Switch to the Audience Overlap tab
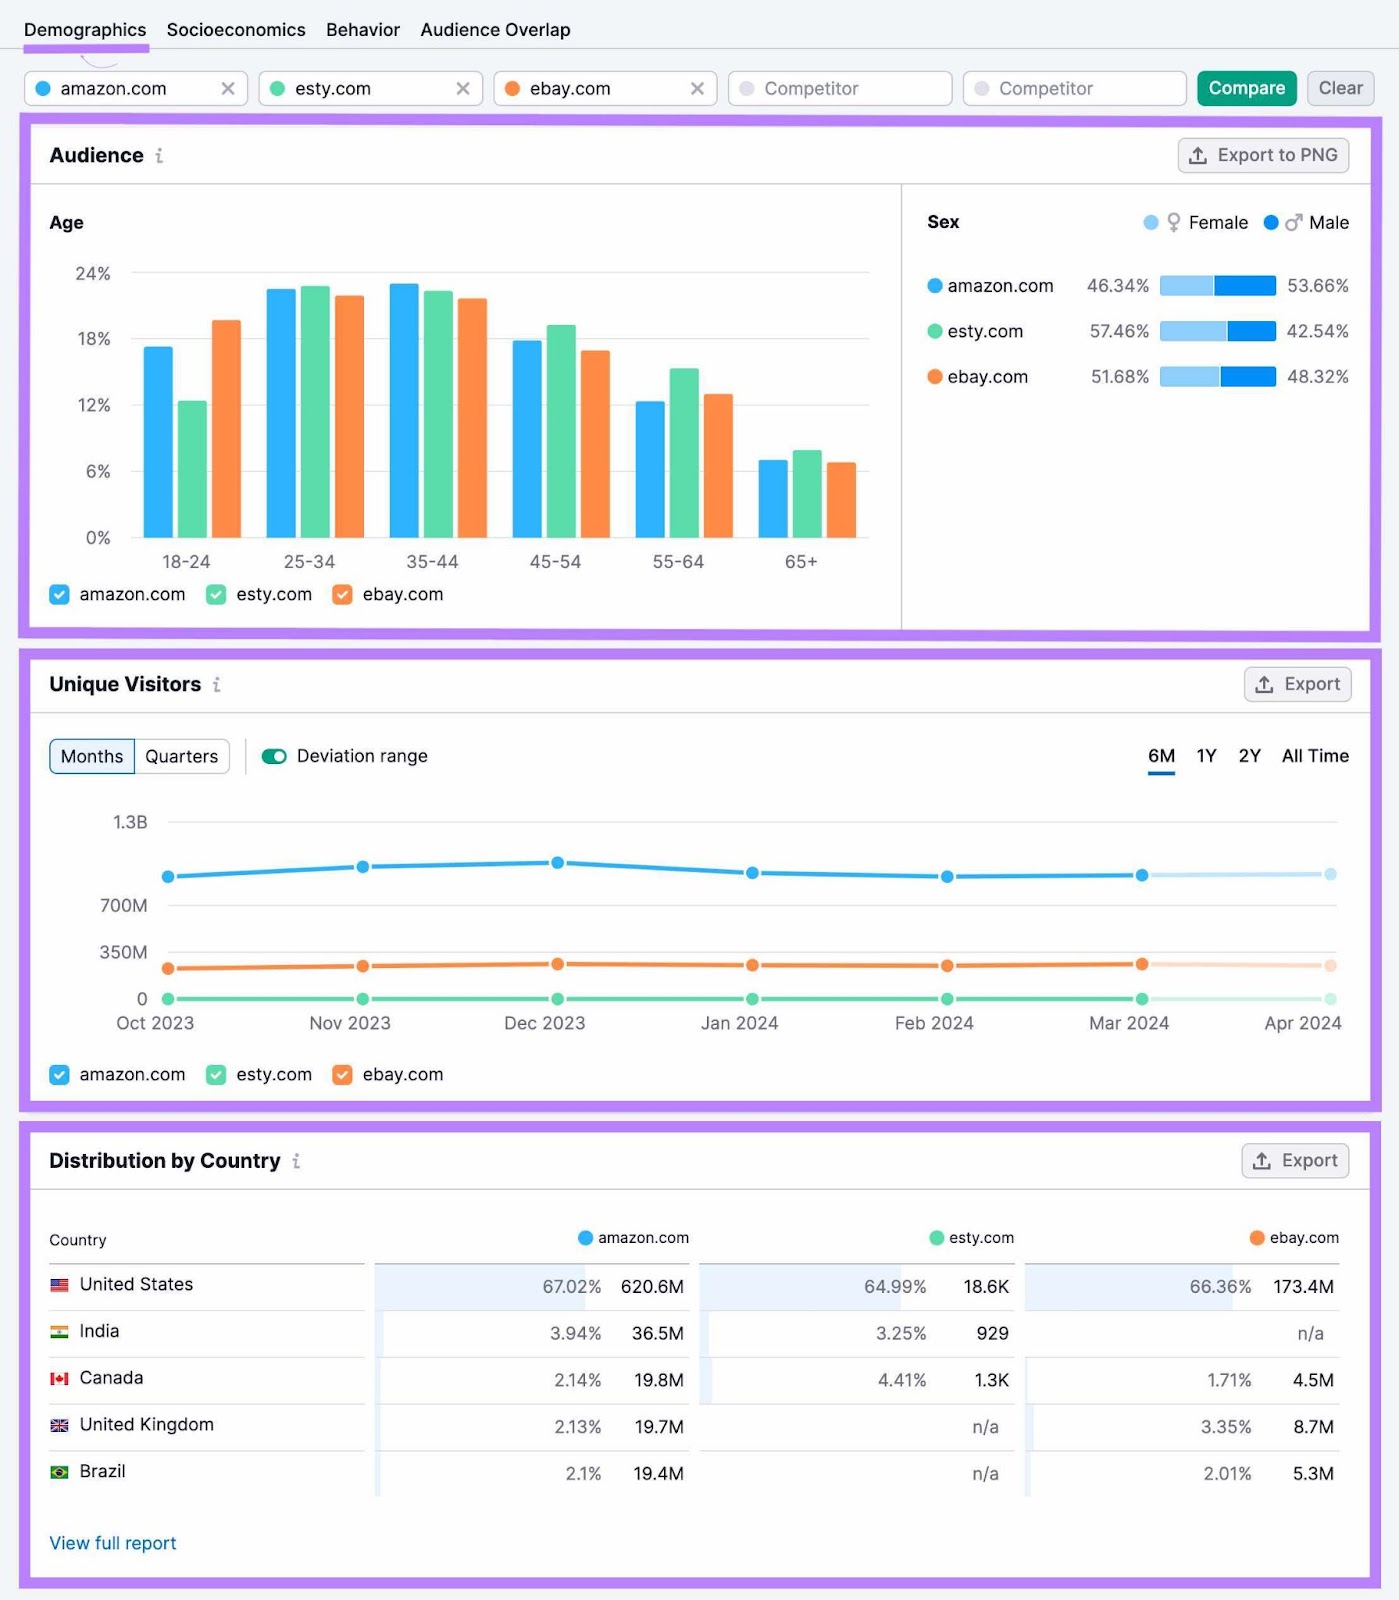 pos(495,30)
